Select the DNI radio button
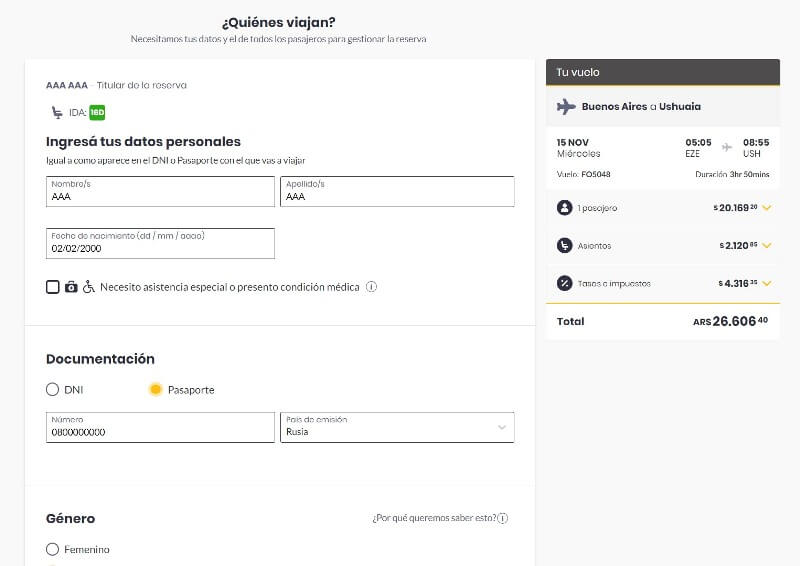This screenshot has width=800, height=566. point(53,389)
